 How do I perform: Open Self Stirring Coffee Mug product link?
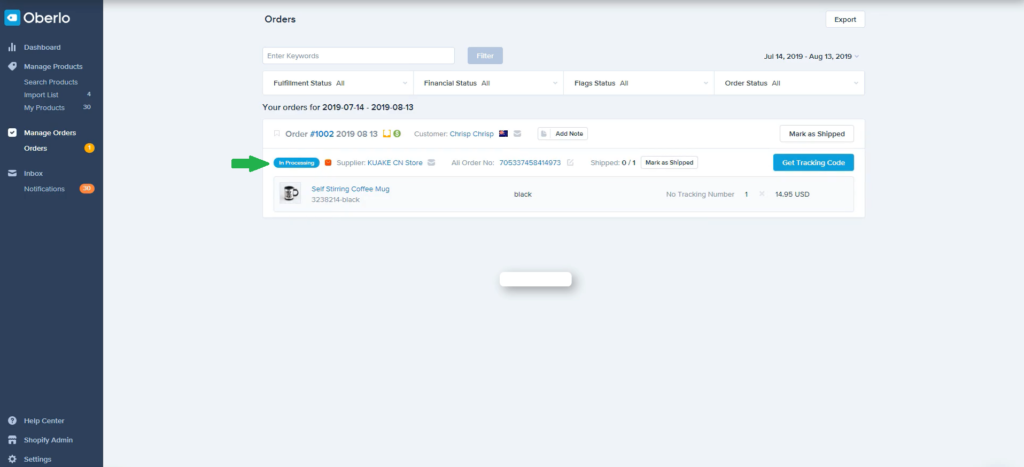[x=350, y=189]
